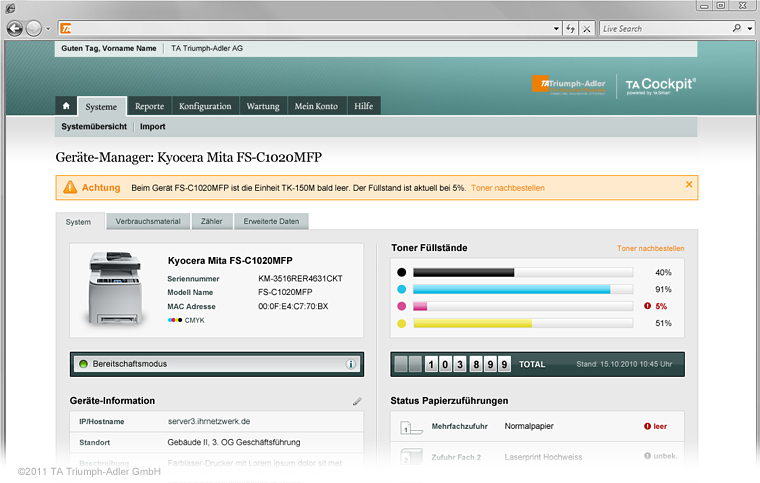Click the browser back arrow button

pyautogui.click(x=15, y=29)
